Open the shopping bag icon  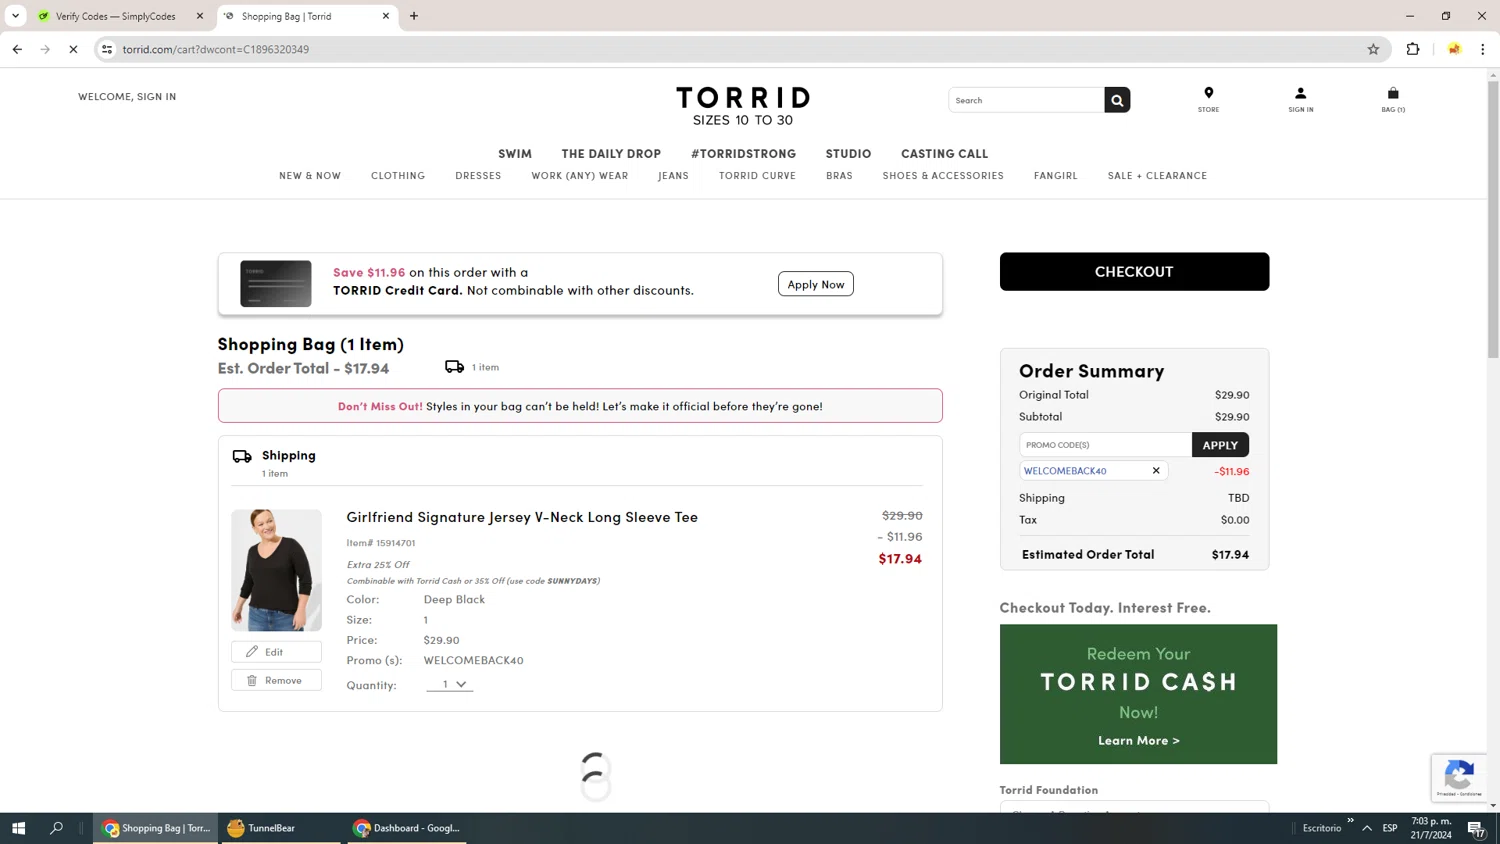tap(1392, 98)
